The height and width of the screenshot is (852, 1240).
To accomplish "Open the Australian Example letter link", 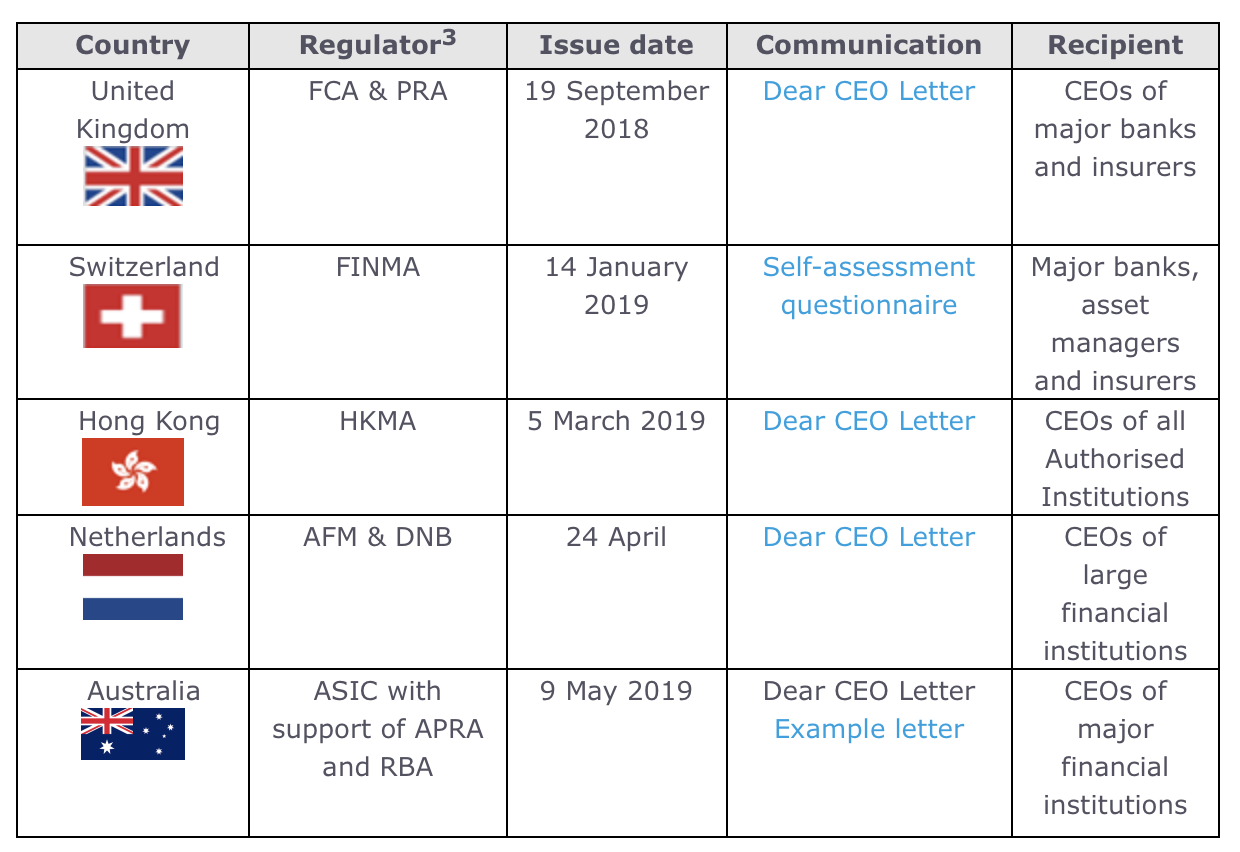I will [868, 729].
